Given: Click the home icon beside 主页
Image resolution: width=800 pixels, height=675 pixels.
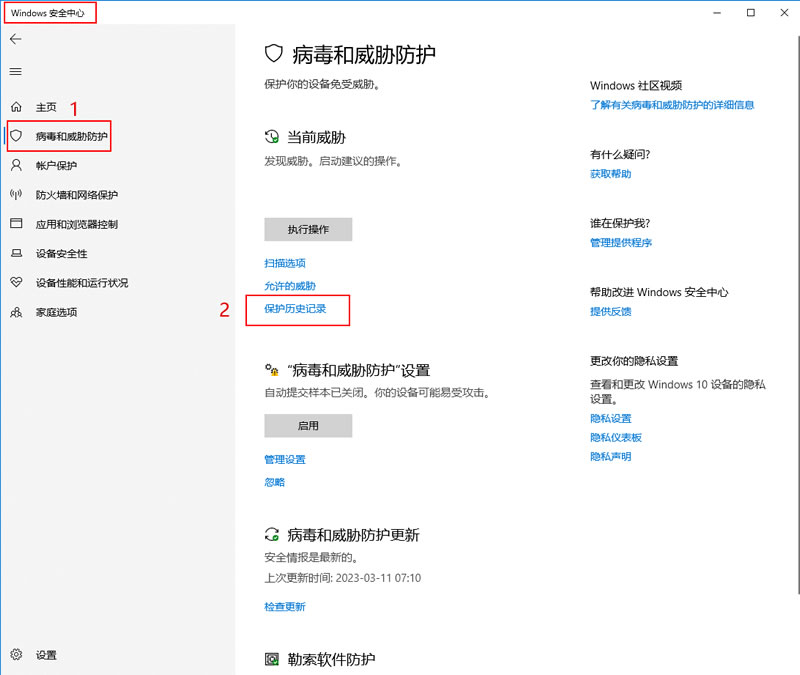Looking at the screenshot, I should coord(16,107).
